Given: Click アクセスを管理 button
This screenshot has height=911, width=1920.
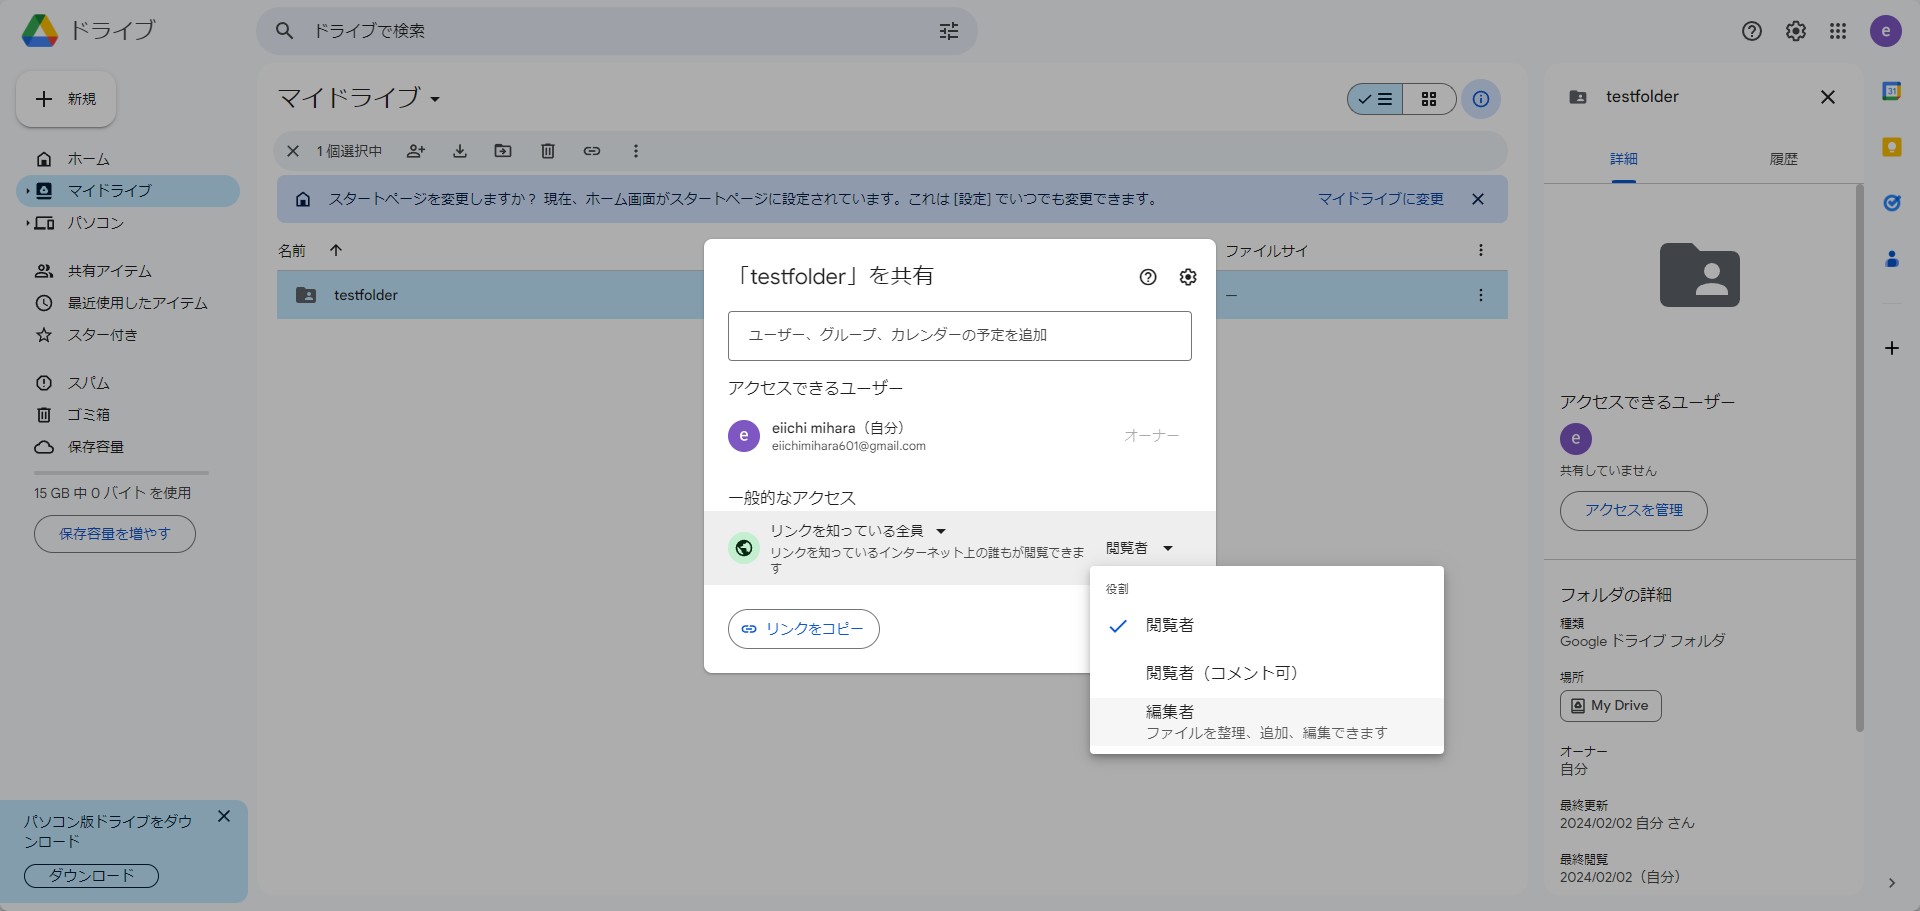Looking at the screenshot, I should 1633,510.
